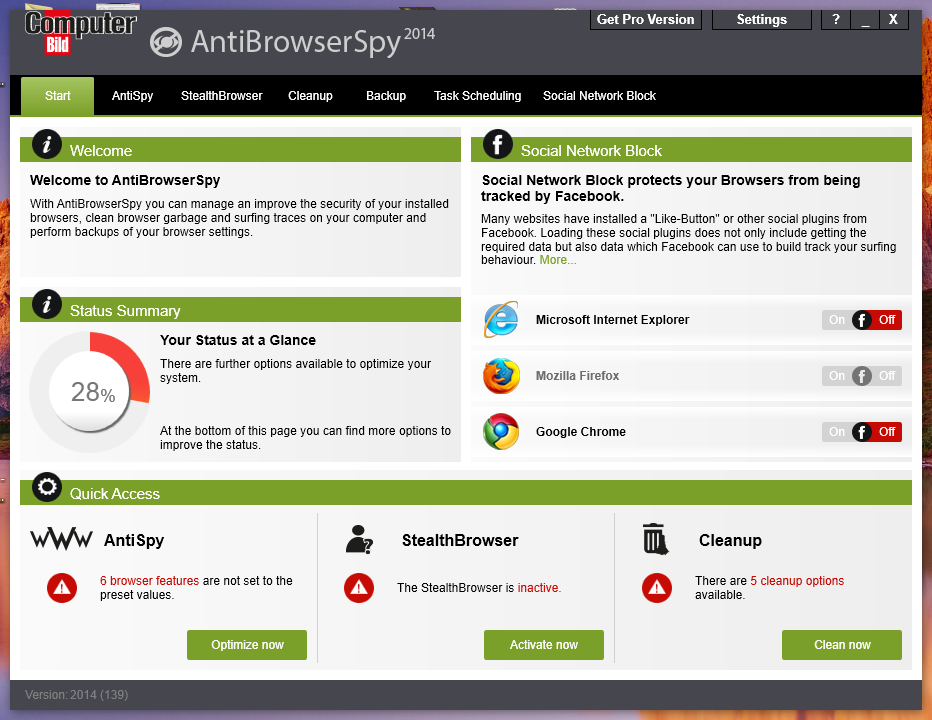Click the Internet Explorer browser icon
Viewport: 932px width, 720px height.
tap(501, 319)
